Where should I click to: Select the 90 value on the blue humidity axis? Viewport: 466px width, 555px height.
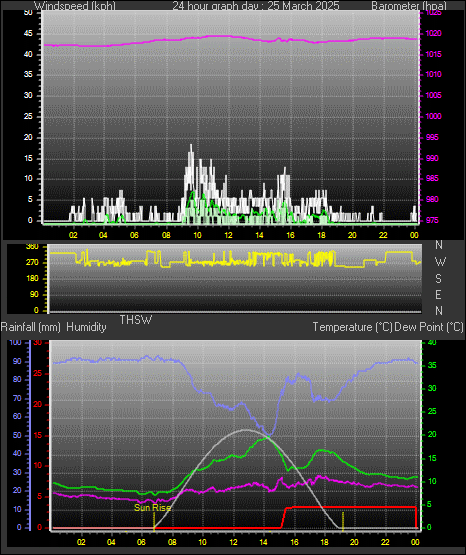pos(17,361)
